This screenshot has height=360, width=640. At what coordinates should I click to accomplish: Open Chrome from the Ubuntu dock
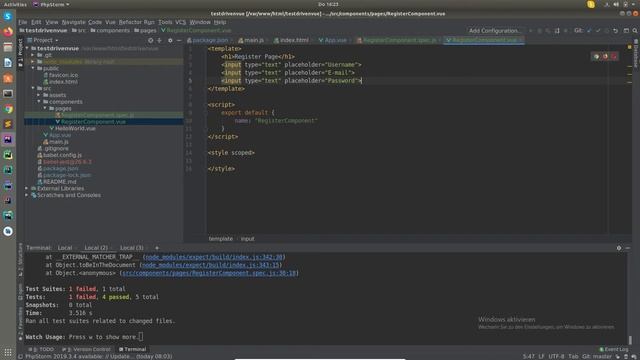click(8, 109)
